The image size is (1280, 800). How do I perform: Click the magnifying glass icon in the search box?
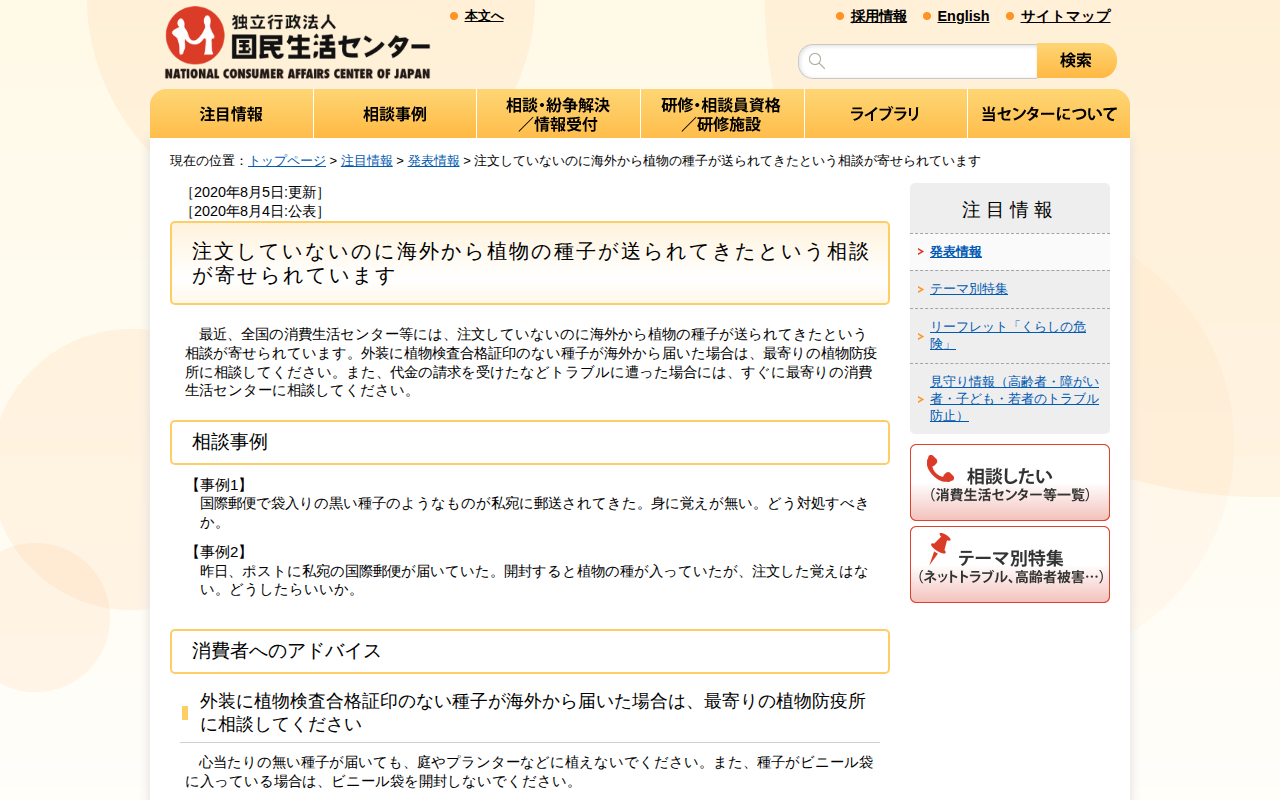(x=816, y=61)
